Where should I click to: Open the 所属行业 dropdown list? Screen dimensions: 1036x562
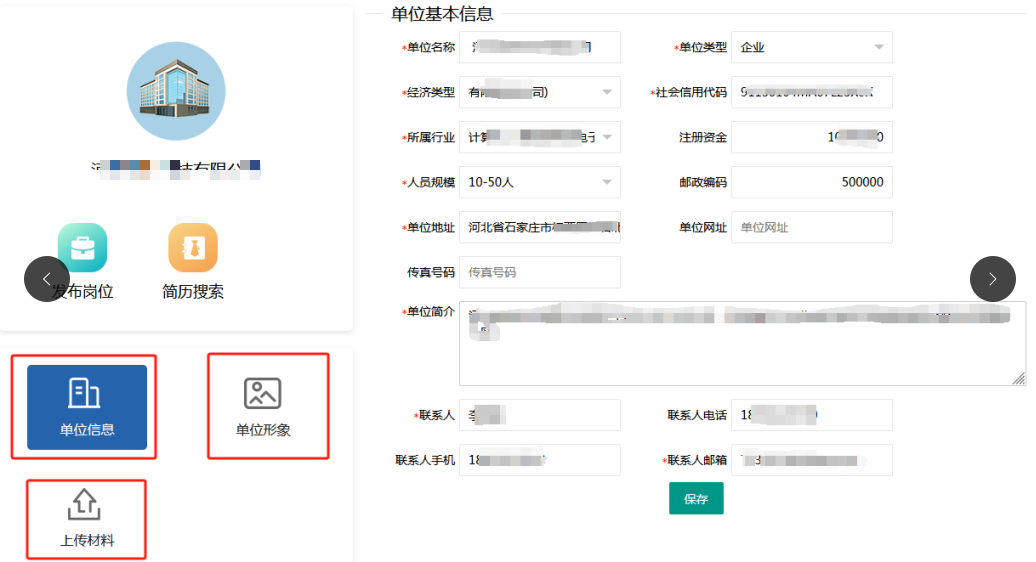point(539,137)
